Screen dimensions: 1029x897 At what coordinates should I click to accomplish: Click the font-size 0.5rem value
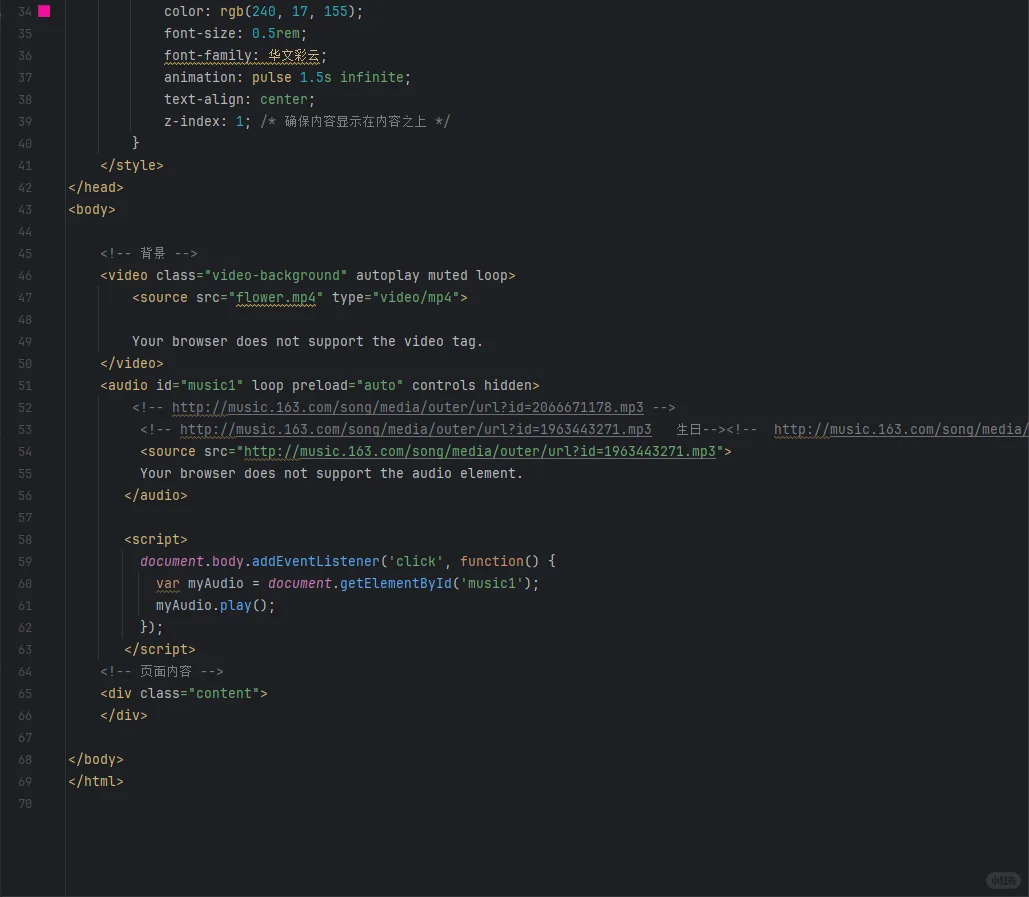click(x=276, y=33)
